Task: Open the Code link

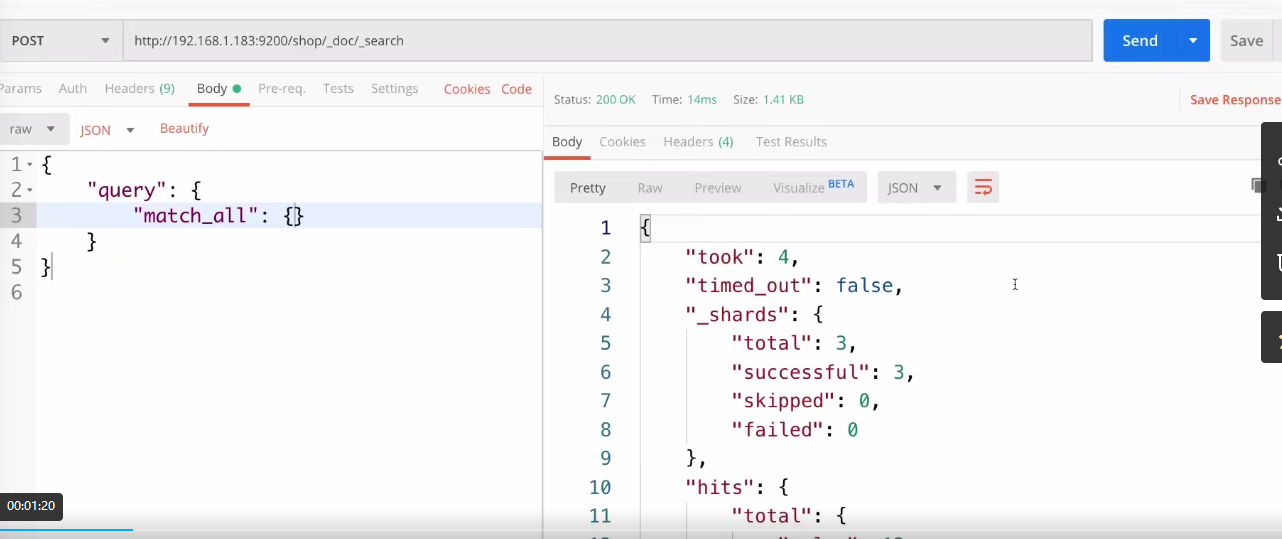Action: (516, 89)
